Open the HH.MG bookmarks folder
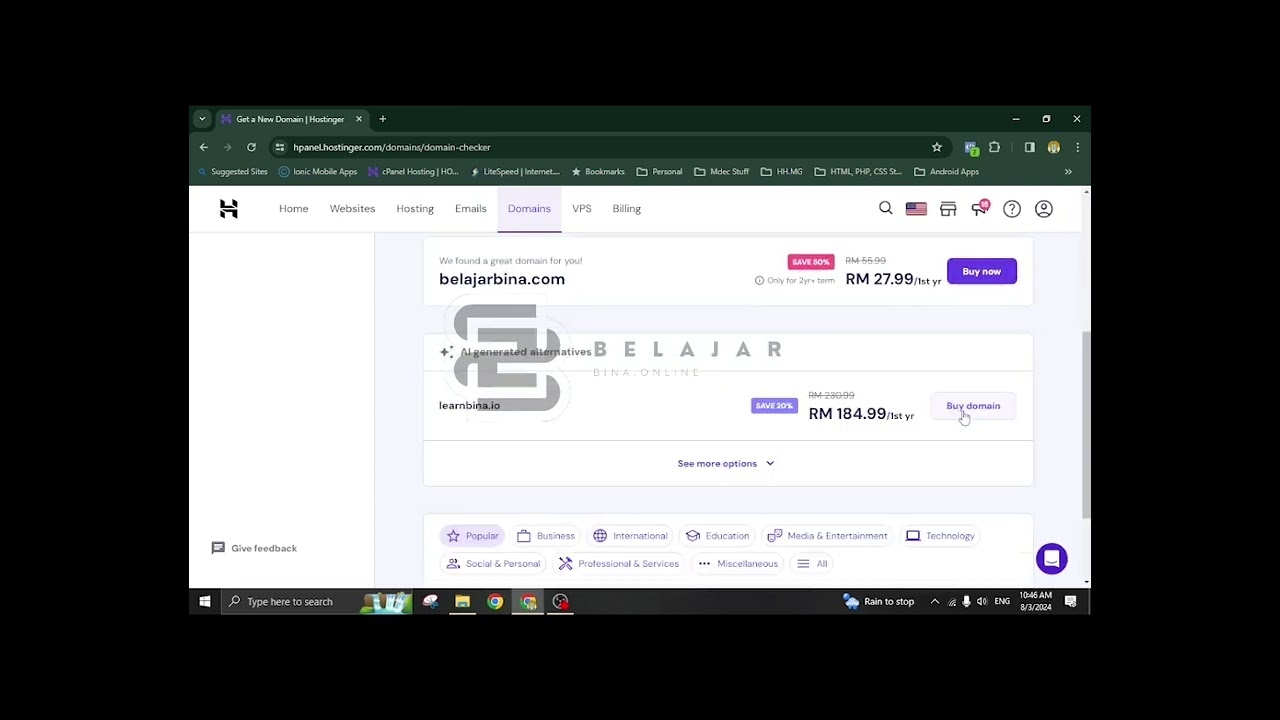This screenshot has height=720, width=1280. [x=781, y=172]
